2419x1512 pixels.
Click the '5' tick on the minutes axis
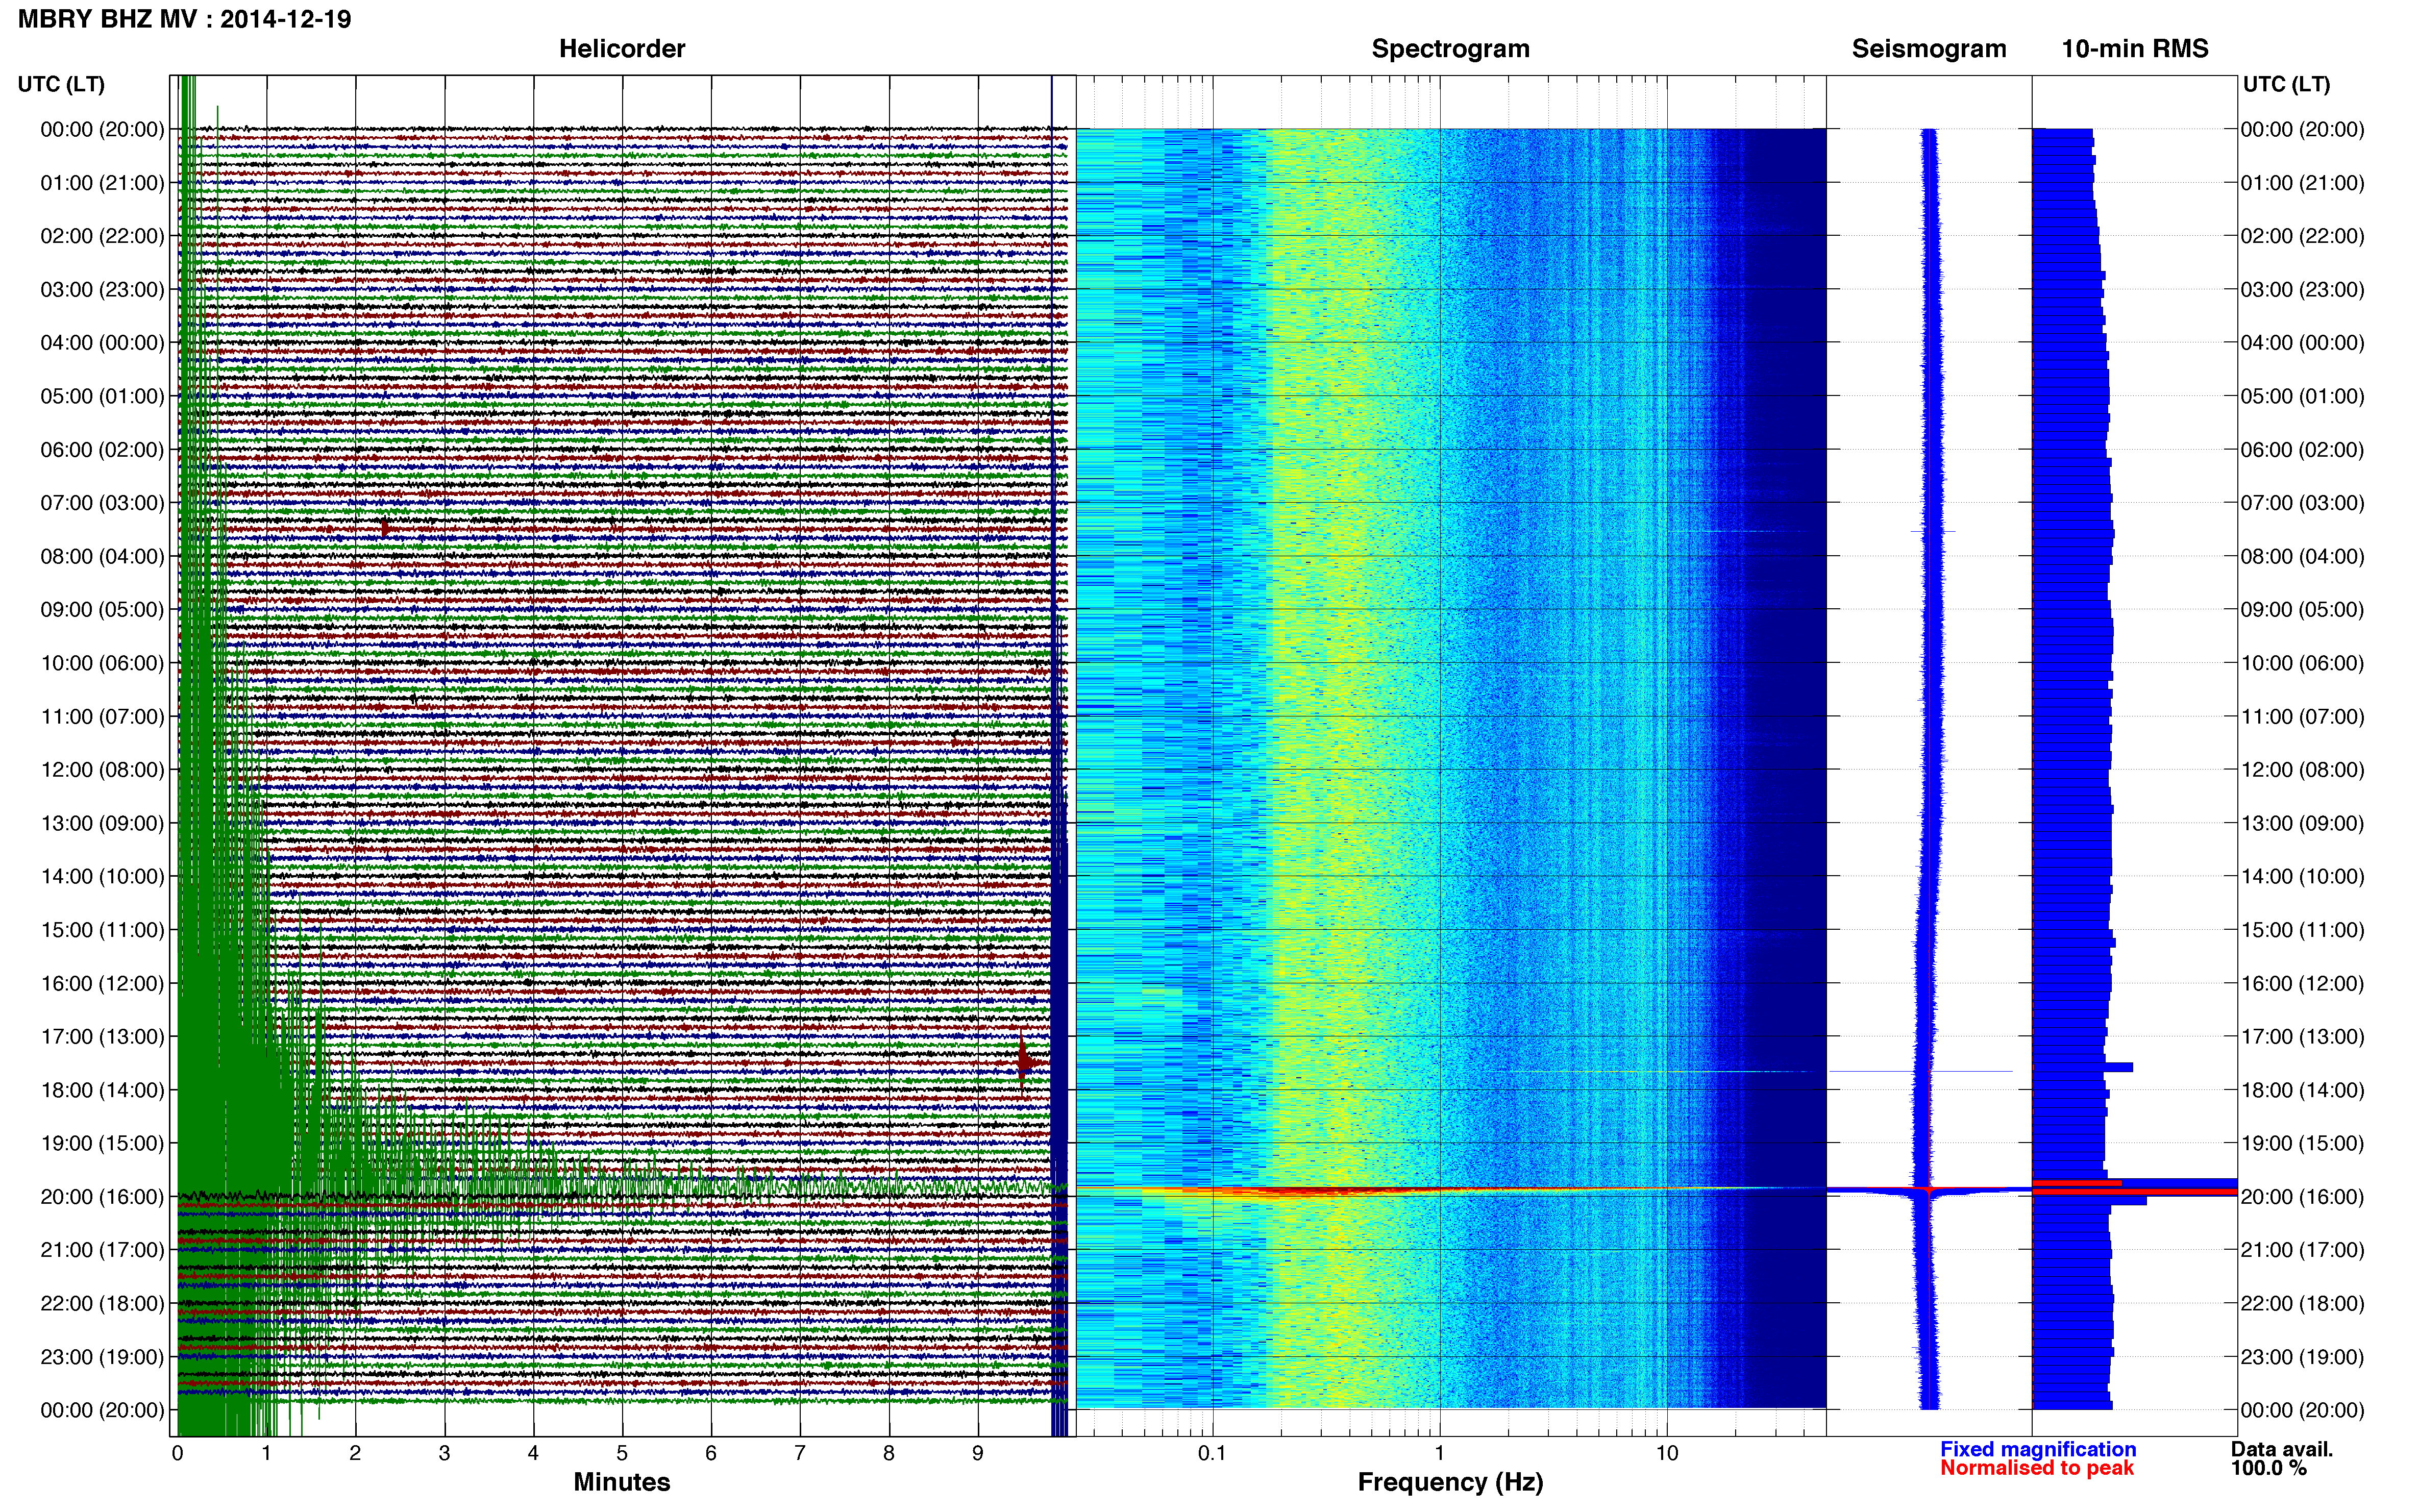pos(622,1454)
